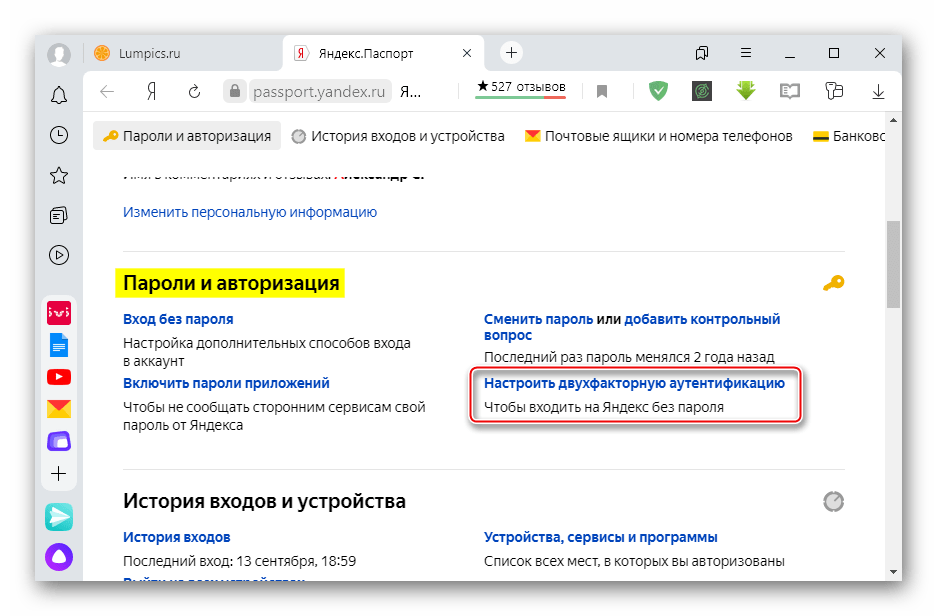Open Включить пароли приложений link
The height and width of the screenshot is (616, 937).
[226, 383]
